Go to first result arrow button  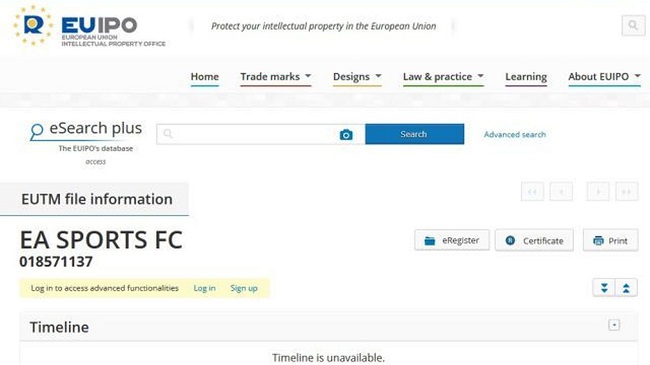coord(533,192)
